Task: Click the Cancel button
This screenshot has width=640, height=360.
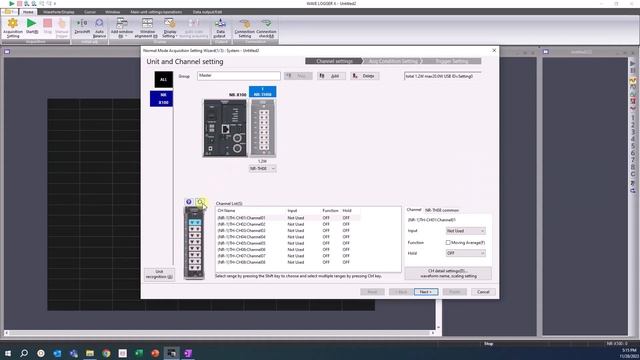Action: pyautogui.click(x=483, y=292)
